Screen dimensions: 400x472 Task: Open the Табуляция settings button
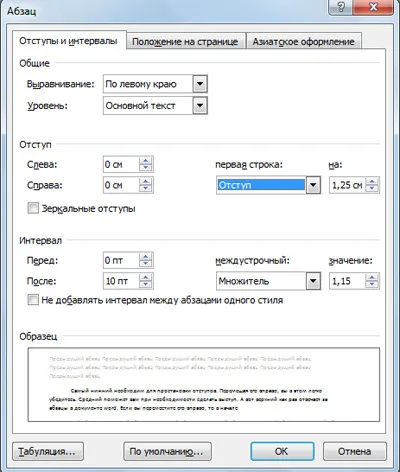click(48, 451)
